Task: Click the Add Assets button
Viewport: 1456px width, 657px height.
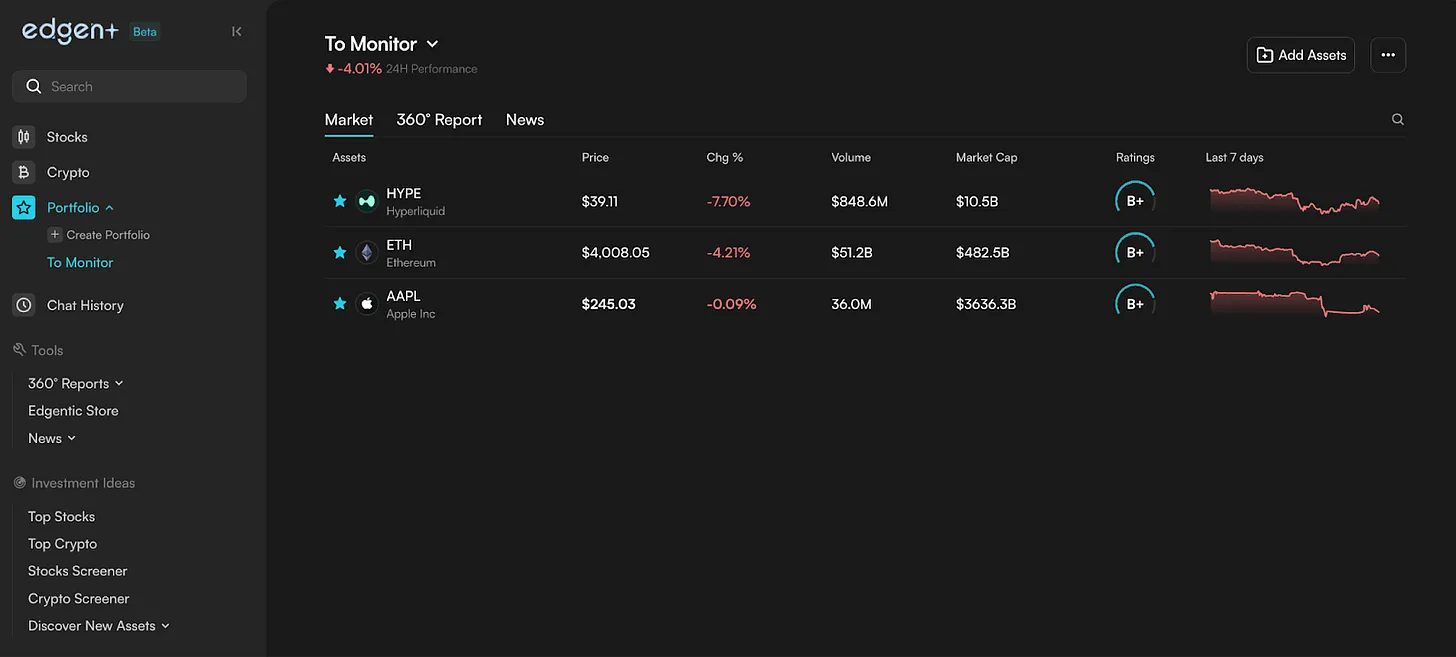Action: click(1300, 55)
